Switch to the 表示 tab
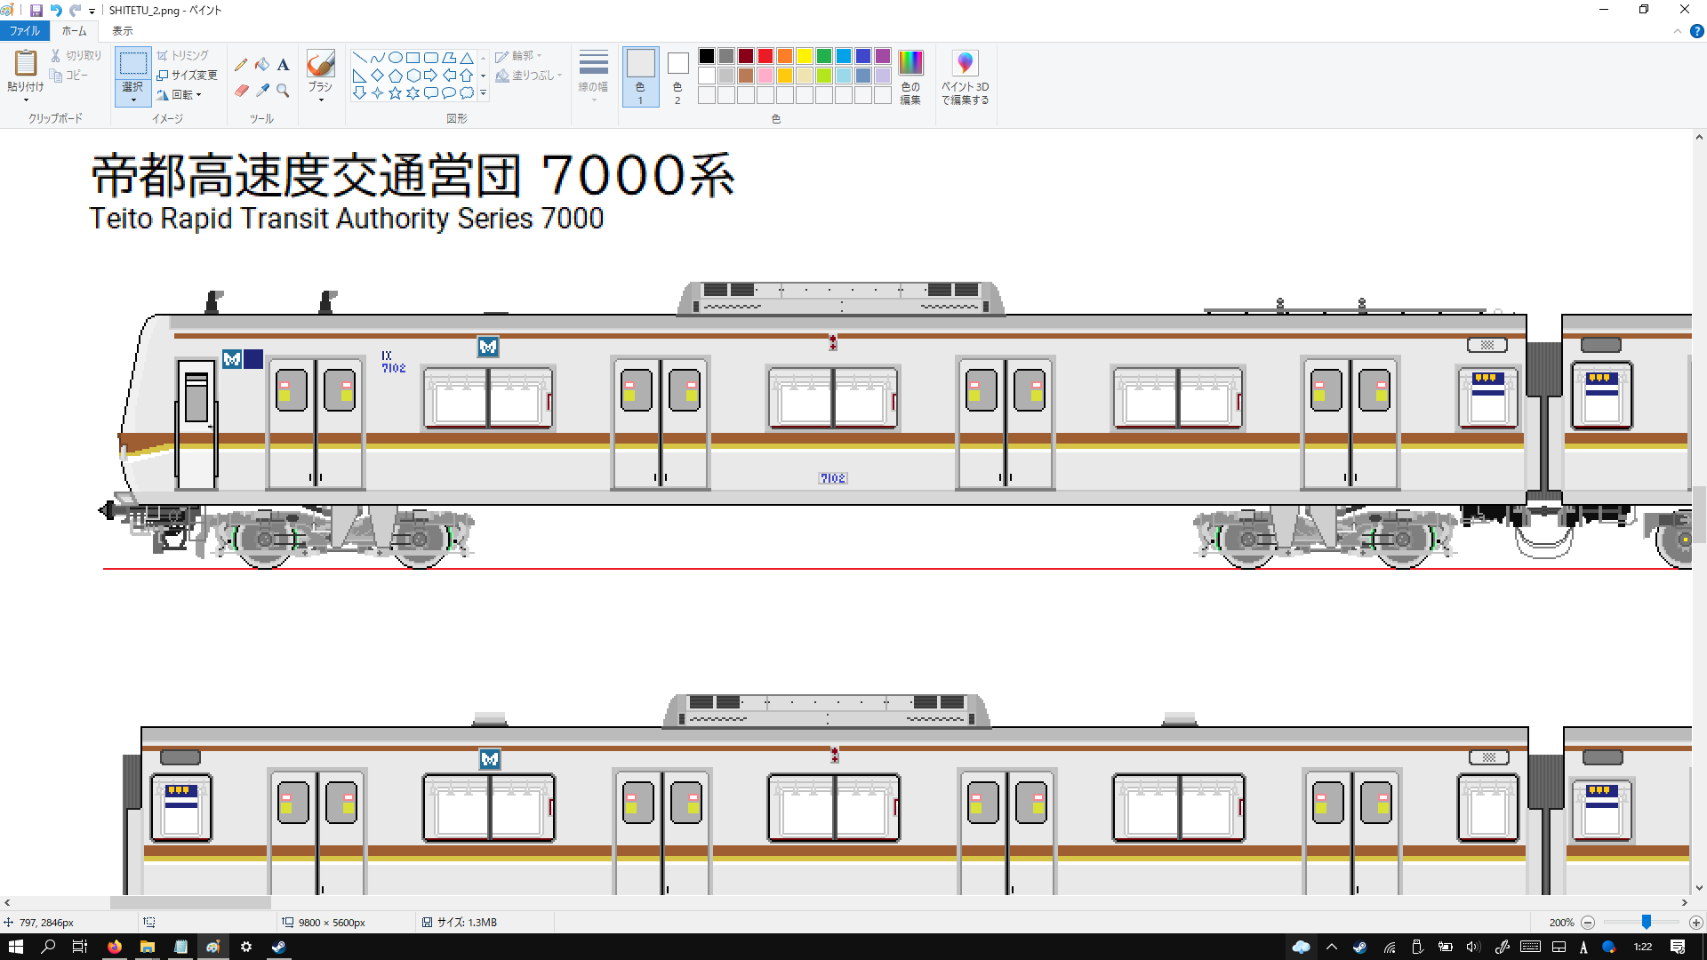1707x960 pixels. 122,31
